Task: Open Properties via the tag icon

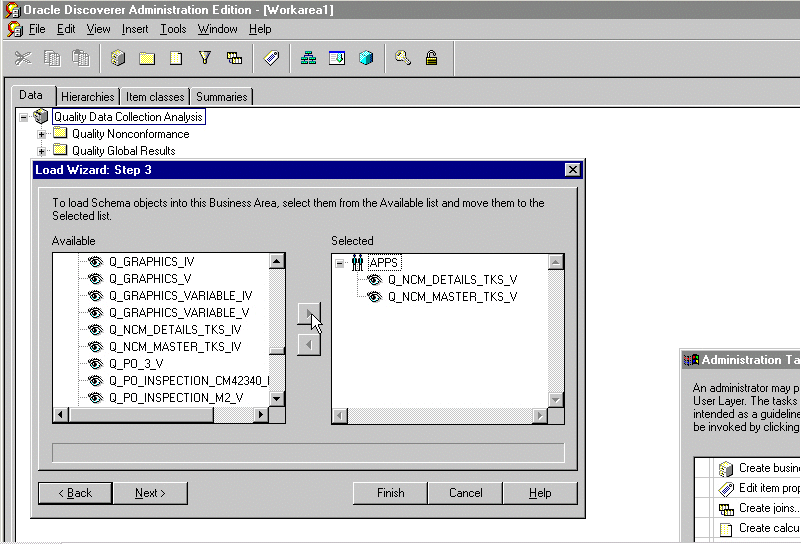Action: [271, 58]
